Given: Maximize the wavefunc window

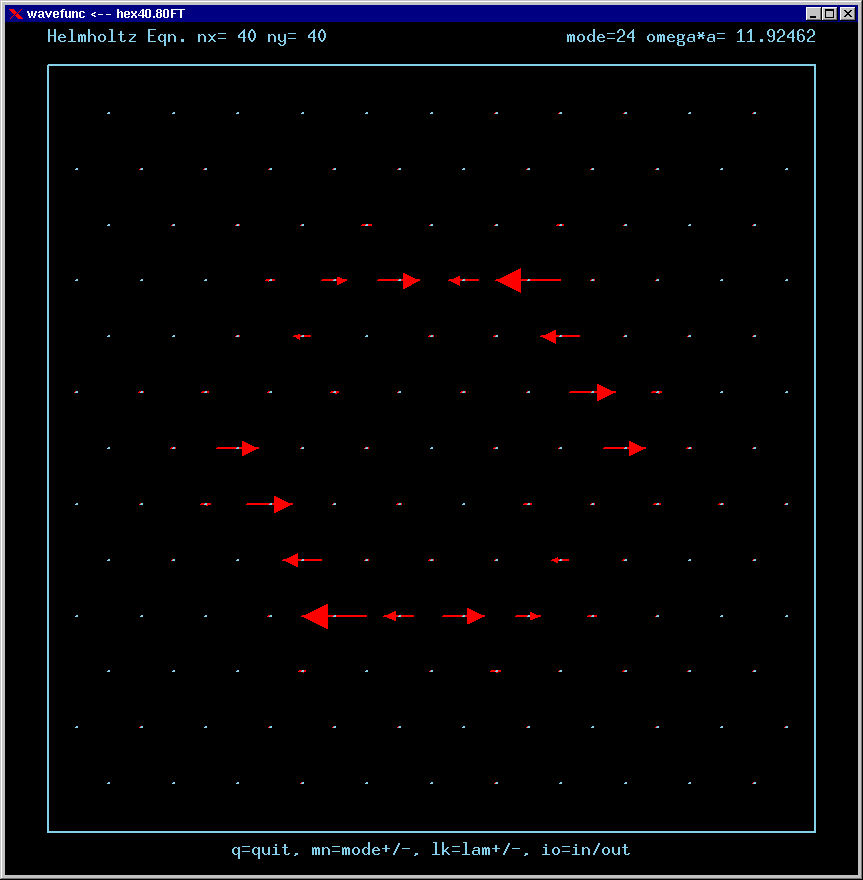Looking at the screenshot, I should (x=830, y=13).
